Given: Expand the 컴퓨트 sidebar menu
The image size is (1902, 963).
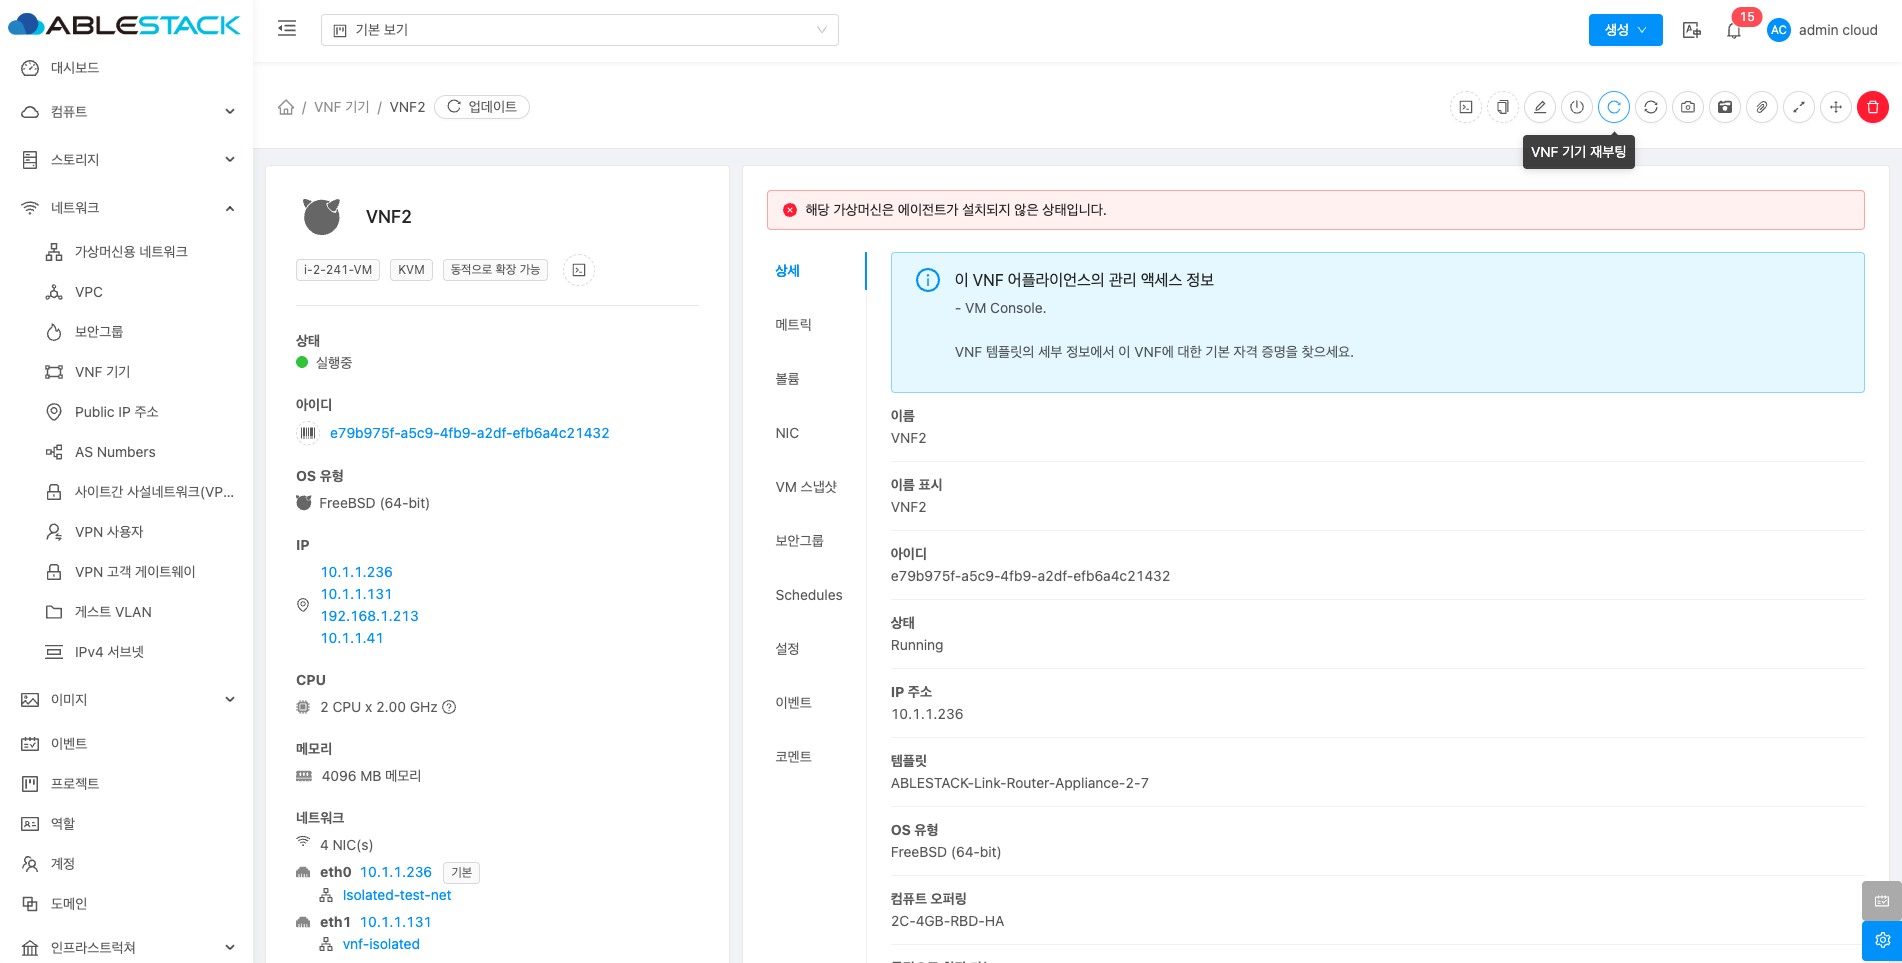Looking at the screenshot, I should [x=128, y=112].
